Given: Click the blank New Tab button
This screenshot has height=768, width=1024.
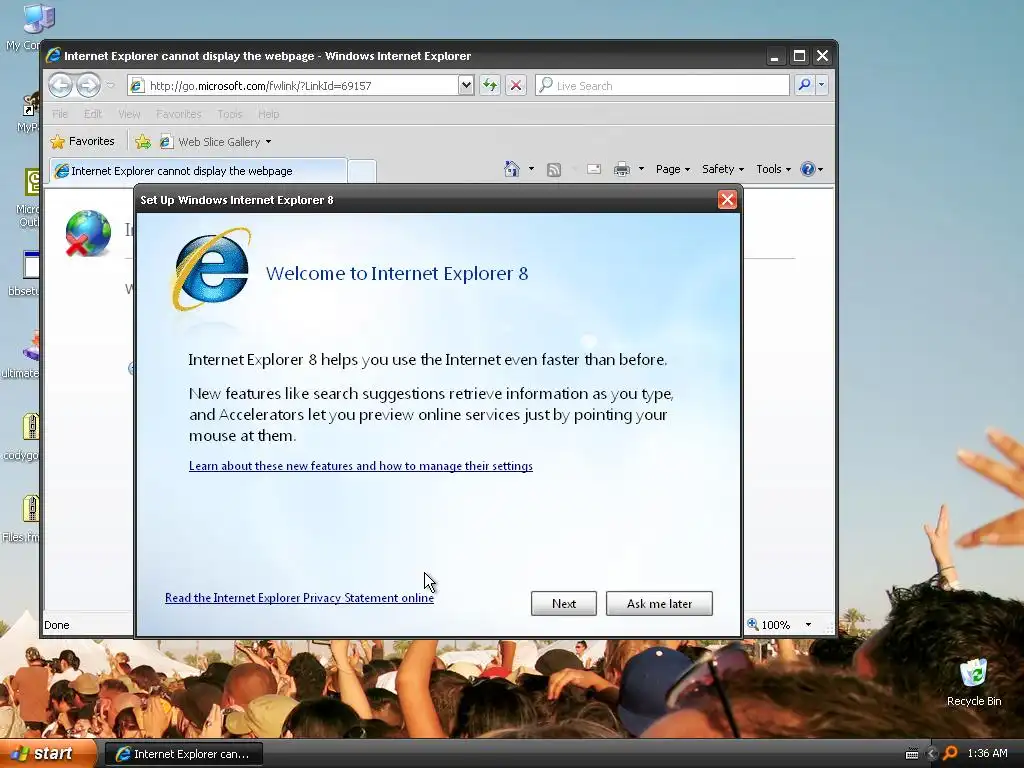Looking at the screenshot, I should pyautogui.click(x=362, y=172).
